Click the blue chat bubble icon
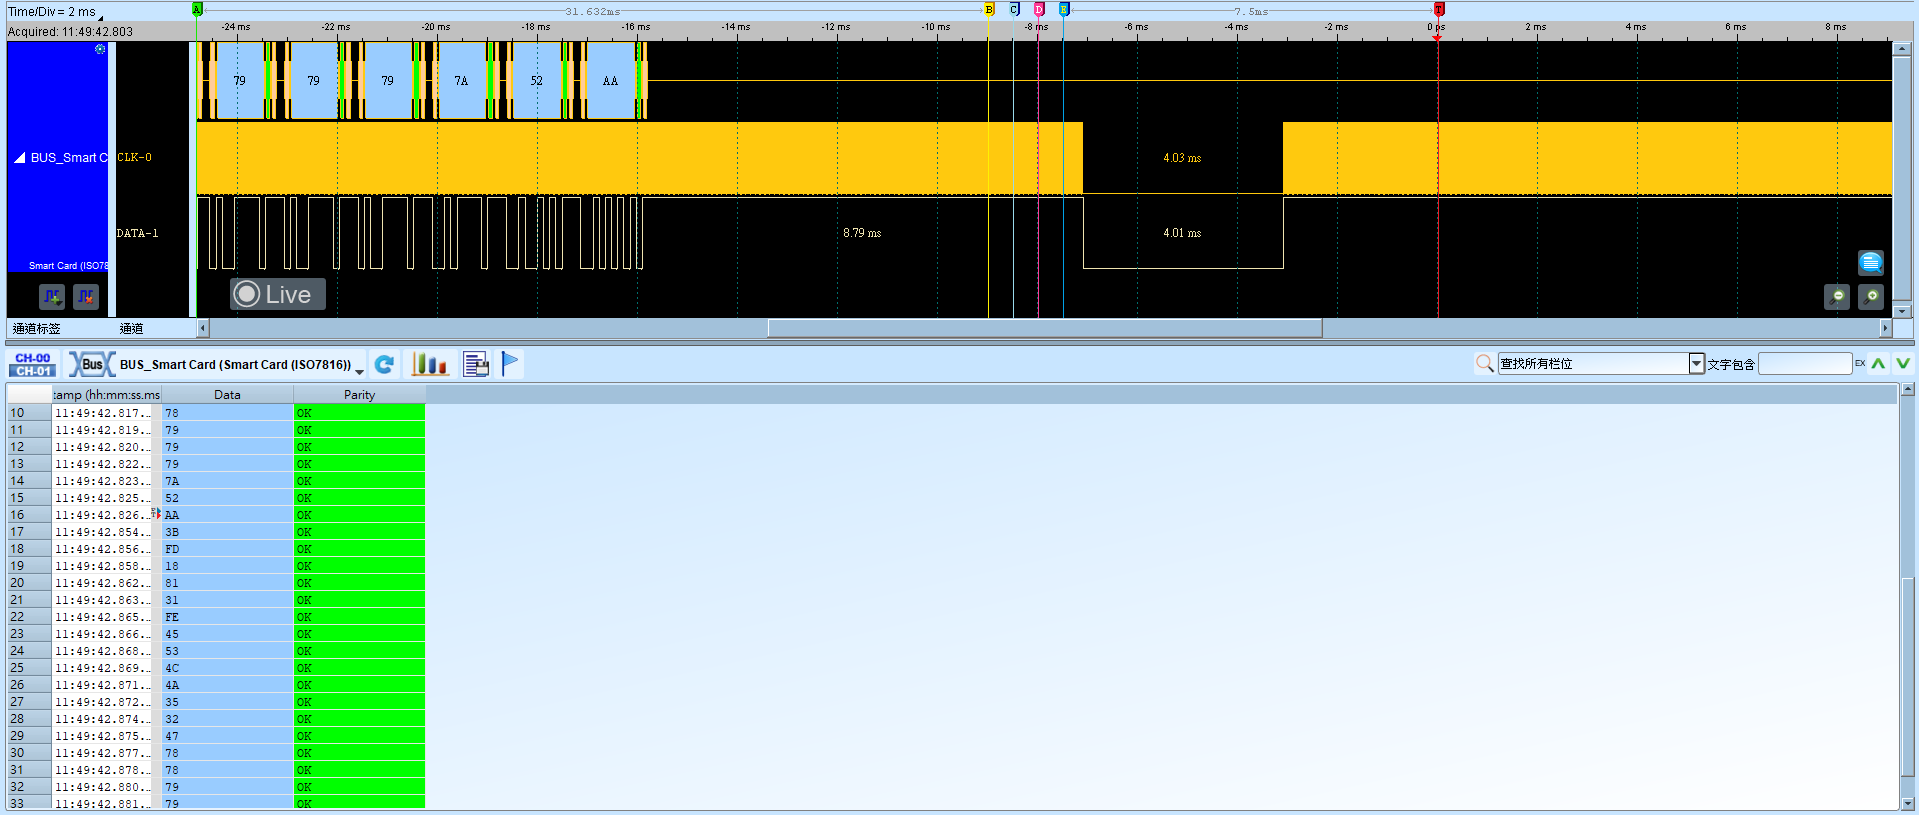This screenshot has width=1919, height=815. pyautogui.click(x=1871, y=262)
